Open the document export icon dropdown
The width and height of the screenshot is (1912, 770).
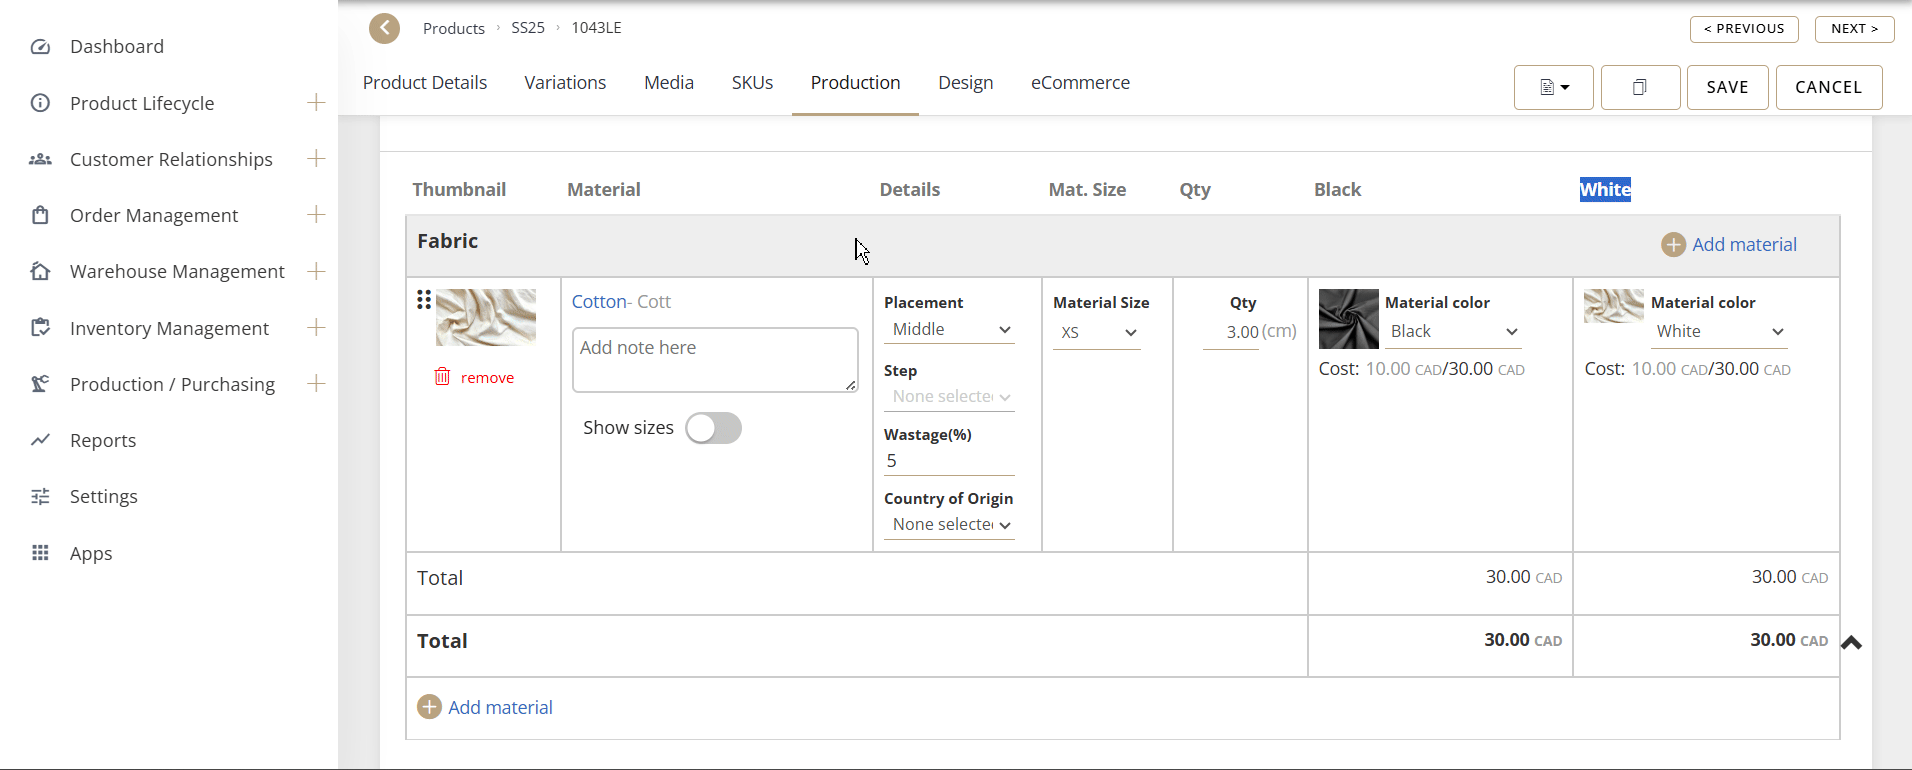[1553, 87]
